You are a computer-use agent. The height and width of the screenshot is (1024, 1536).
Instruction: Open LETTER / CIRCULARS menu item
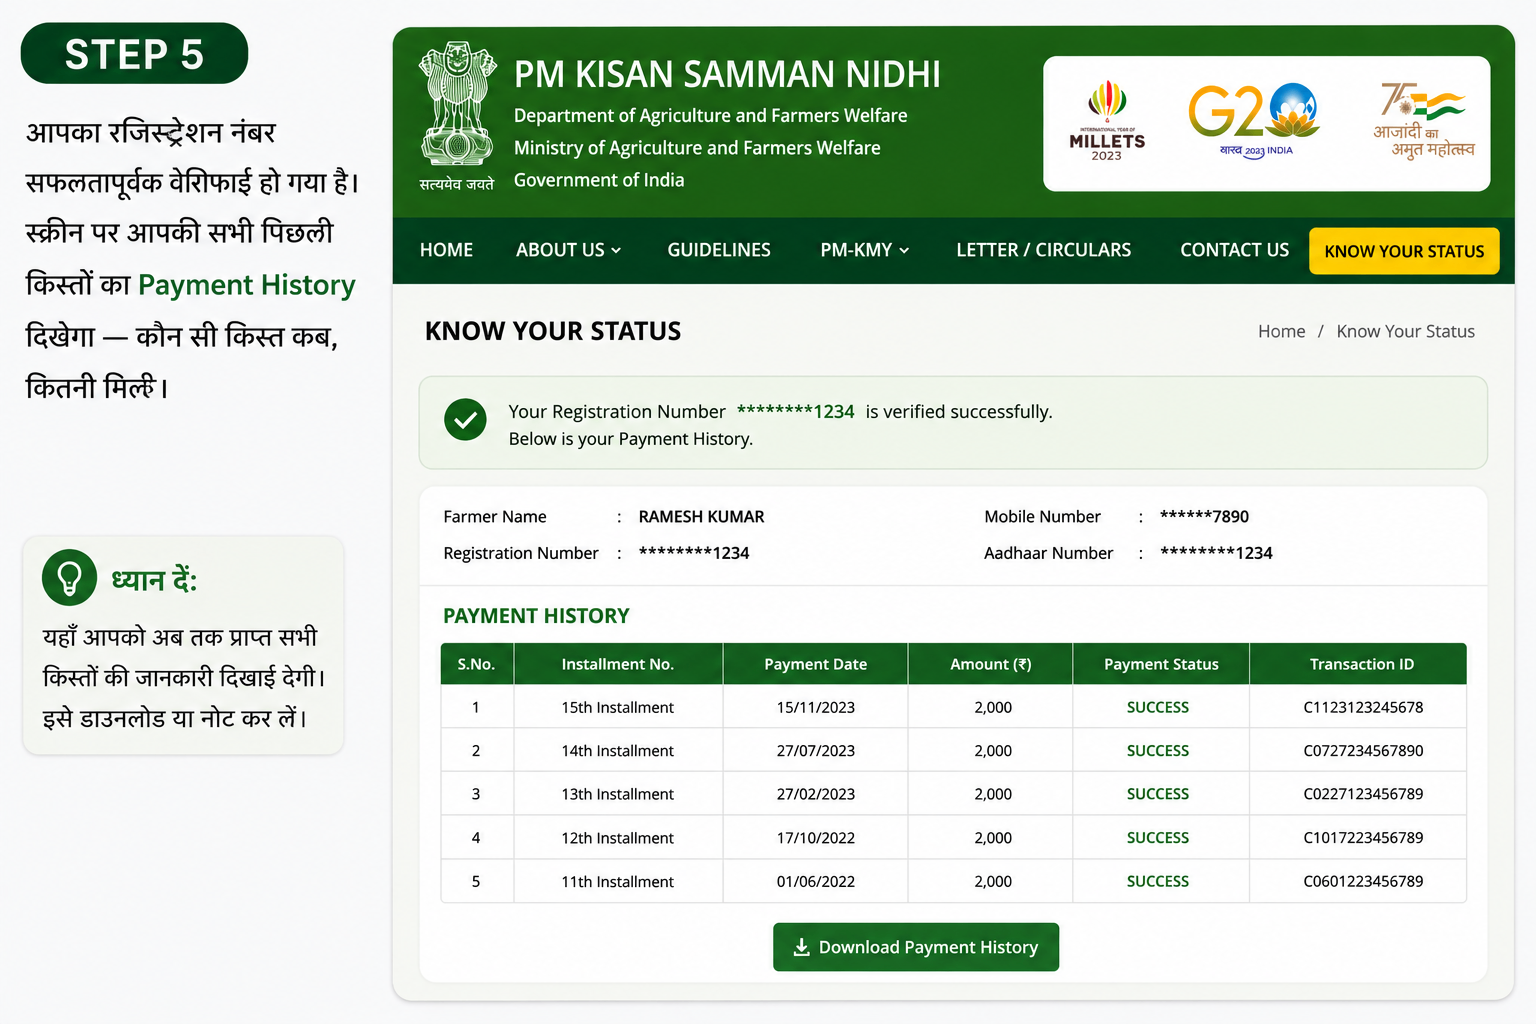1043,250
